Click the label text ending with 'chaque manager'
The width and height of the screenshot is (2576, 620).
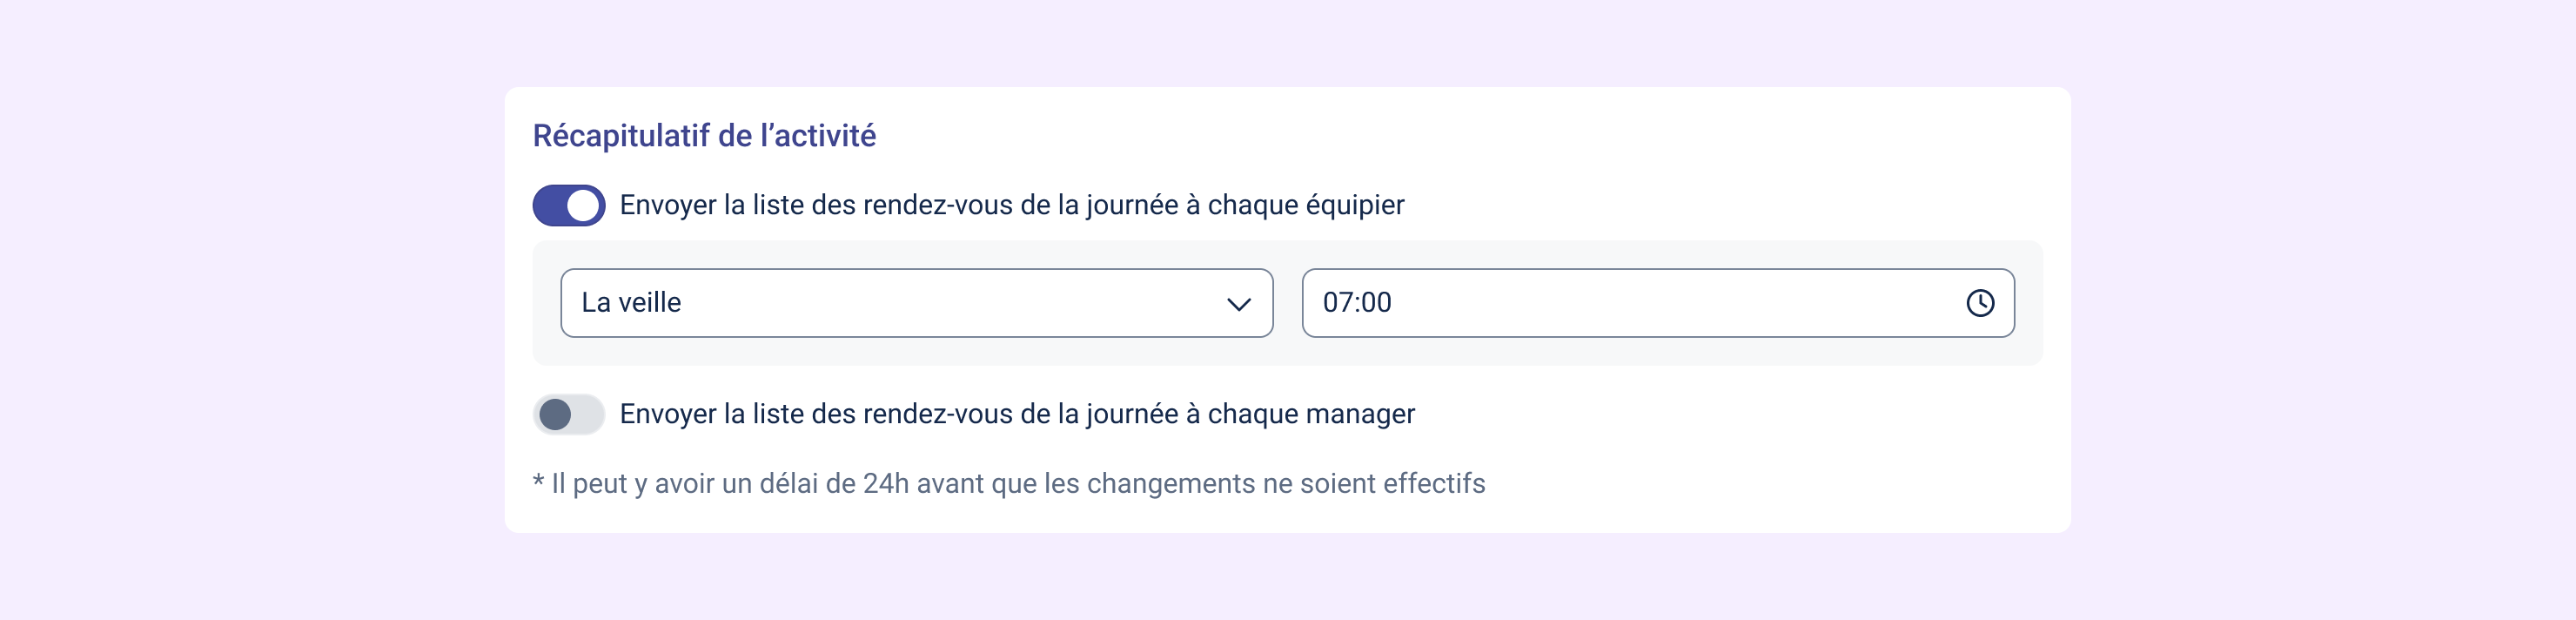point(1017,414)
